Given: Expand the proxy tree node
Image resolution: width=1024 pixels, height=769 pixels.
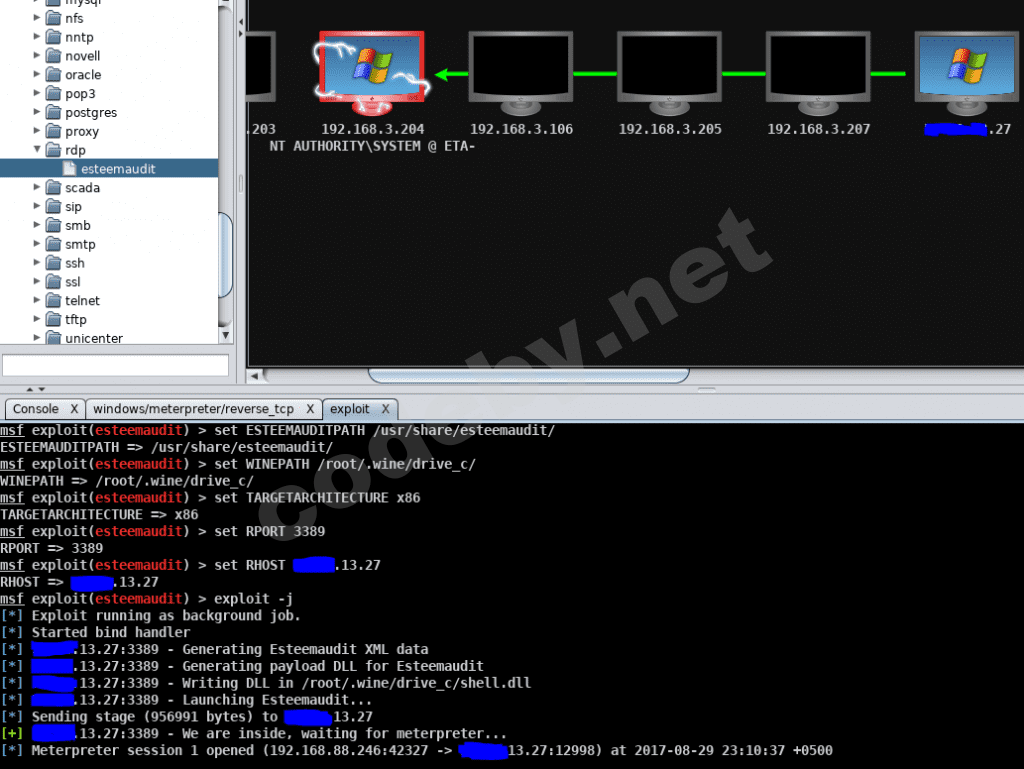Looking at the screenshot, I should 37,131.
